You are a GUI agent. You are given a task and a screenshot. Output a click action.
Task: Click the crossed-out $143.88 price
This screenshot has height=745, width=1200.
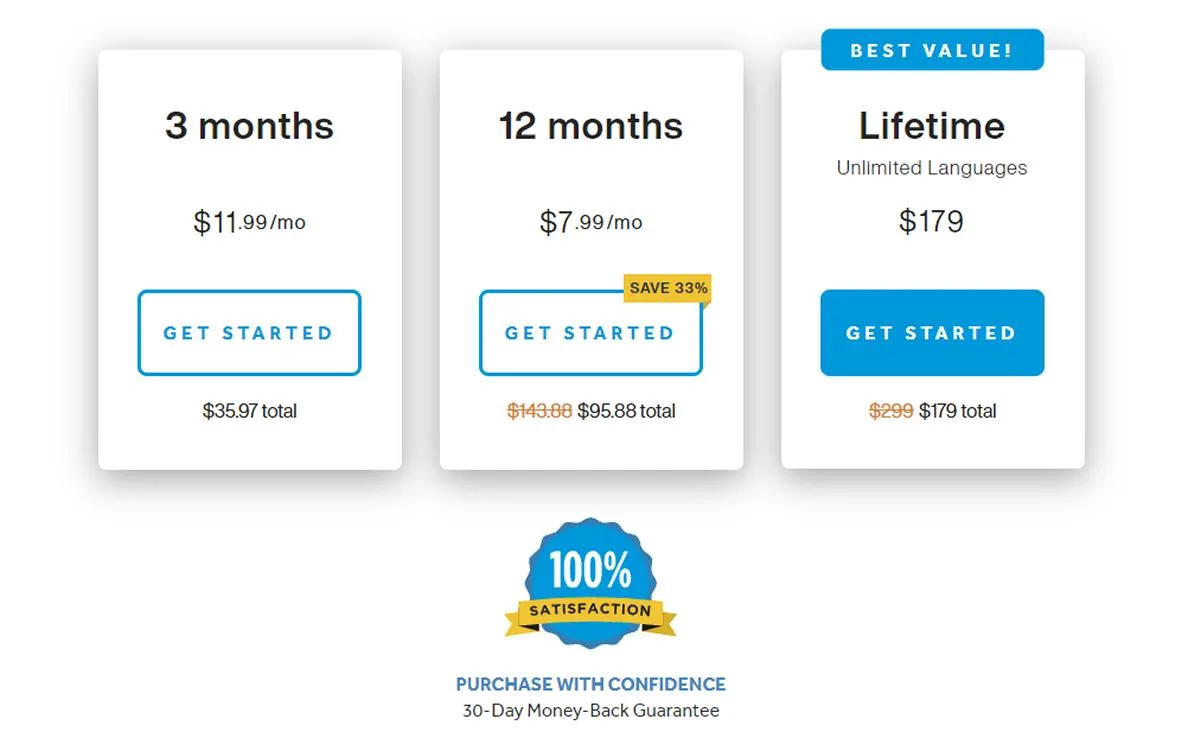pos(540,411)
